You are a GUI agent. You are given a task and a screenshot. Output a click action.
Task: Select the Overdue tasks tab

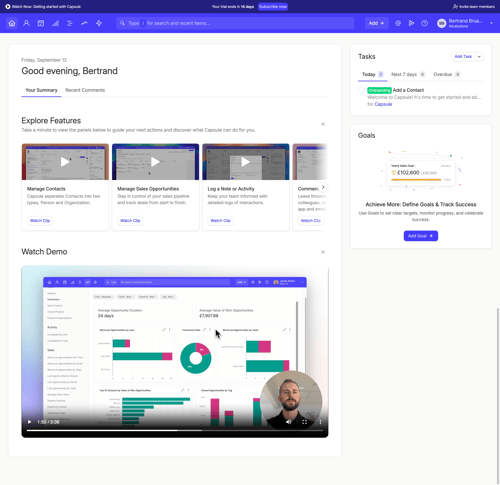tap(447, 74)
